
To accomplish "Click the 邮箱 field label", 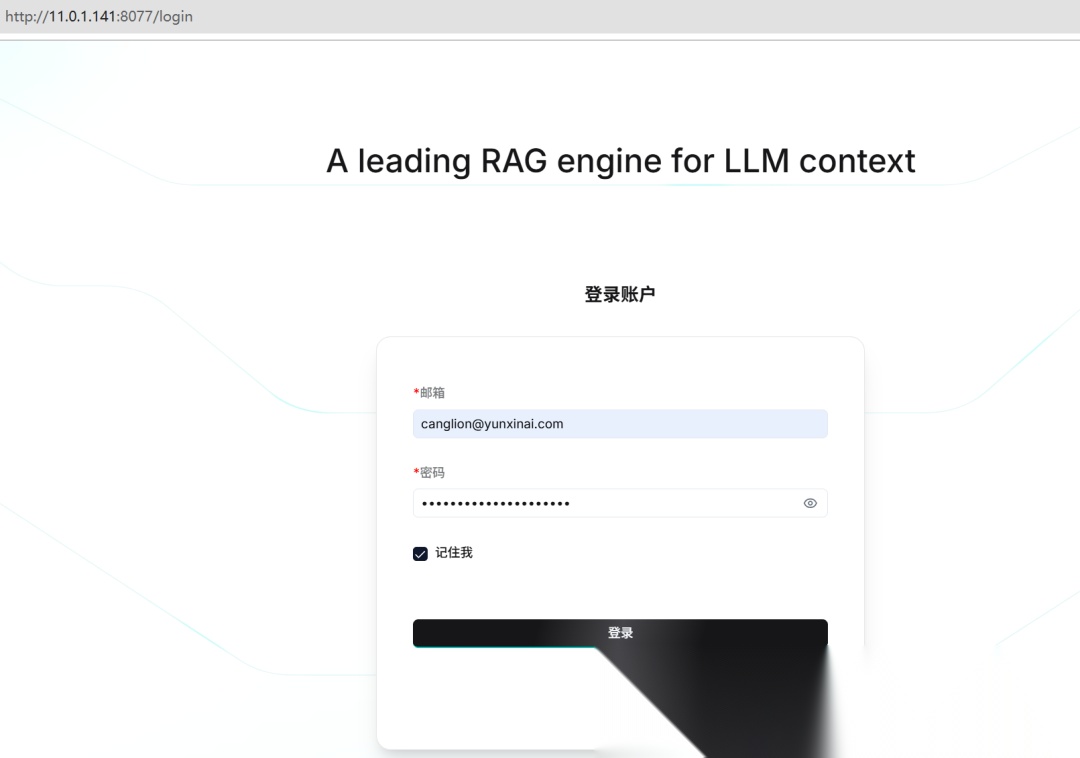I will [x=430, y=392].
